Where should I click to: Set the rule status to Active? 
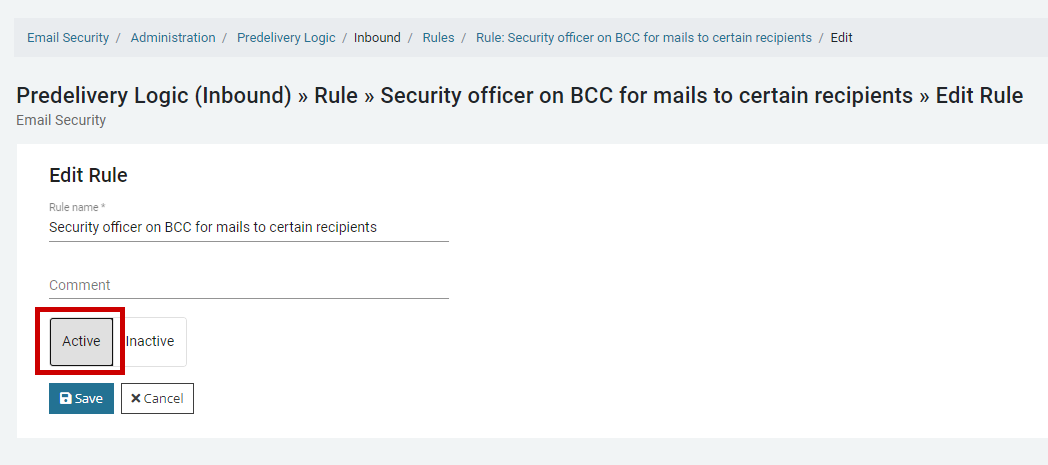click(81, 342)
